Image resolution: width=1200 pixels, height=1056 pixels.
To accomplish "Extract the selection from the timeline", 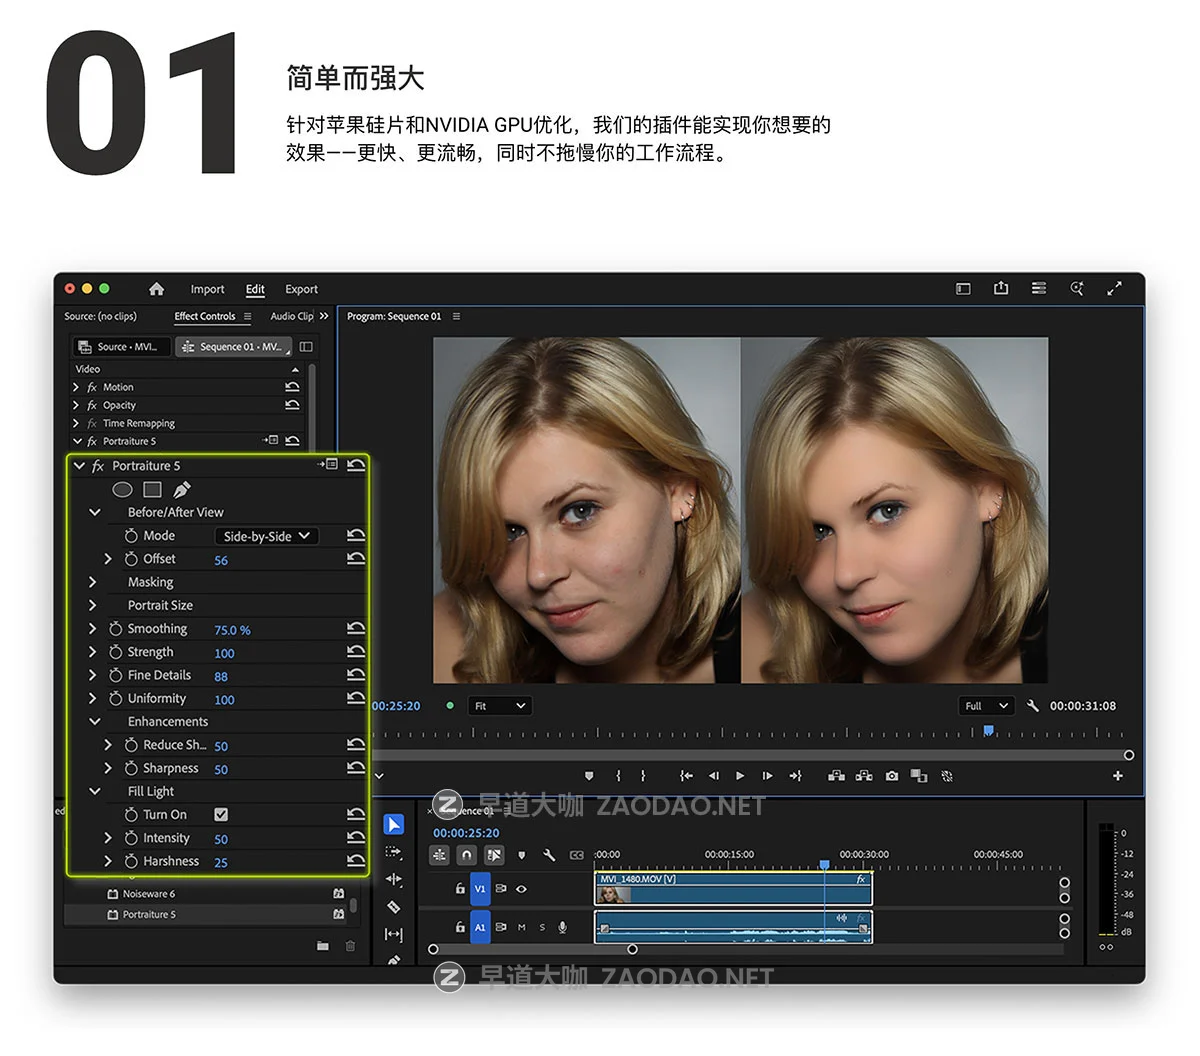I will (864, 776).
